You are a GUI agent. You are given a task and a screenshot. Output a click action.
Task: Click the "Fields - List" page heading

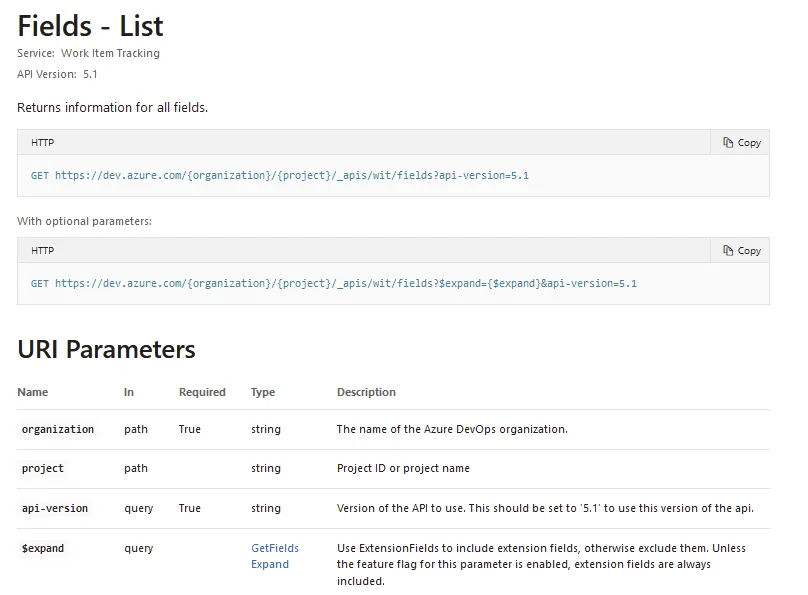[x=90, y=25]
